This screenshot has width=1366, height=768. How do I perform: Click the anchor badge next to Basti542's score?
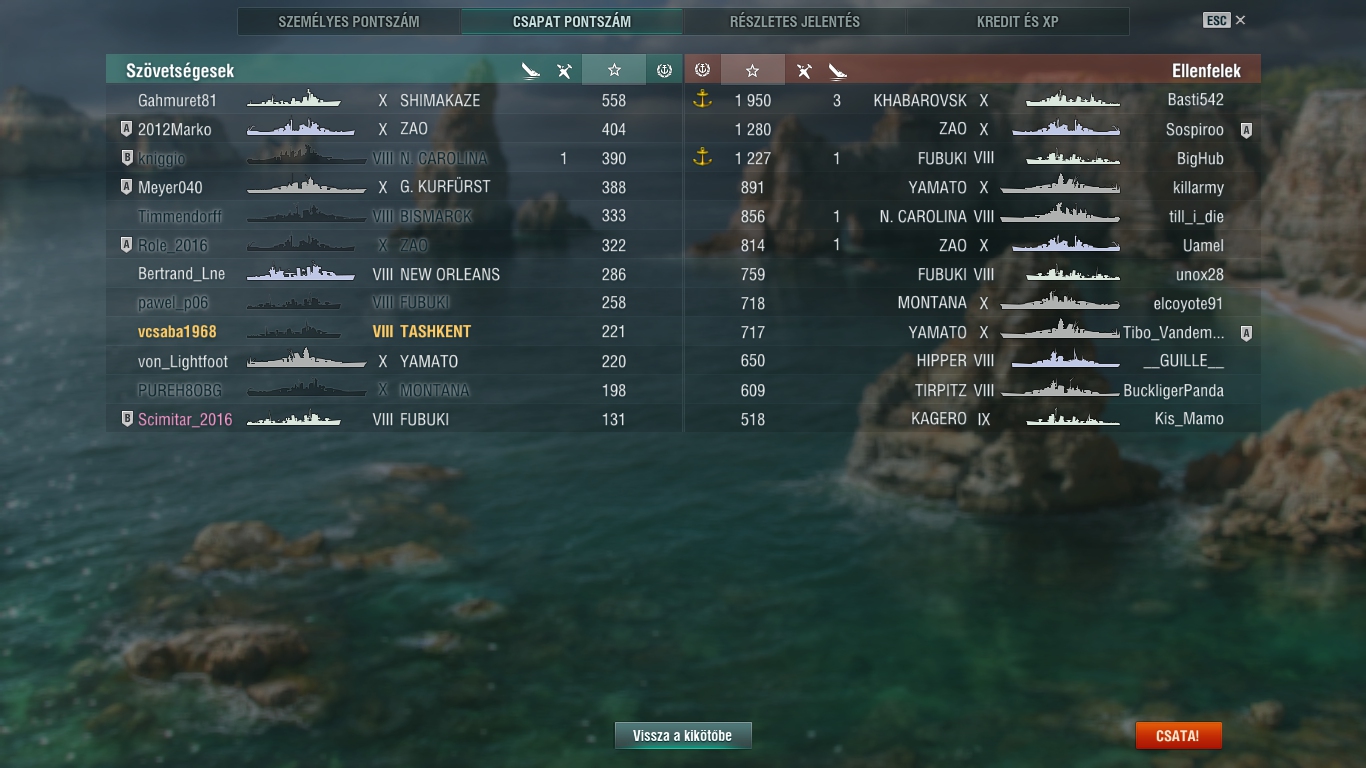702,99
